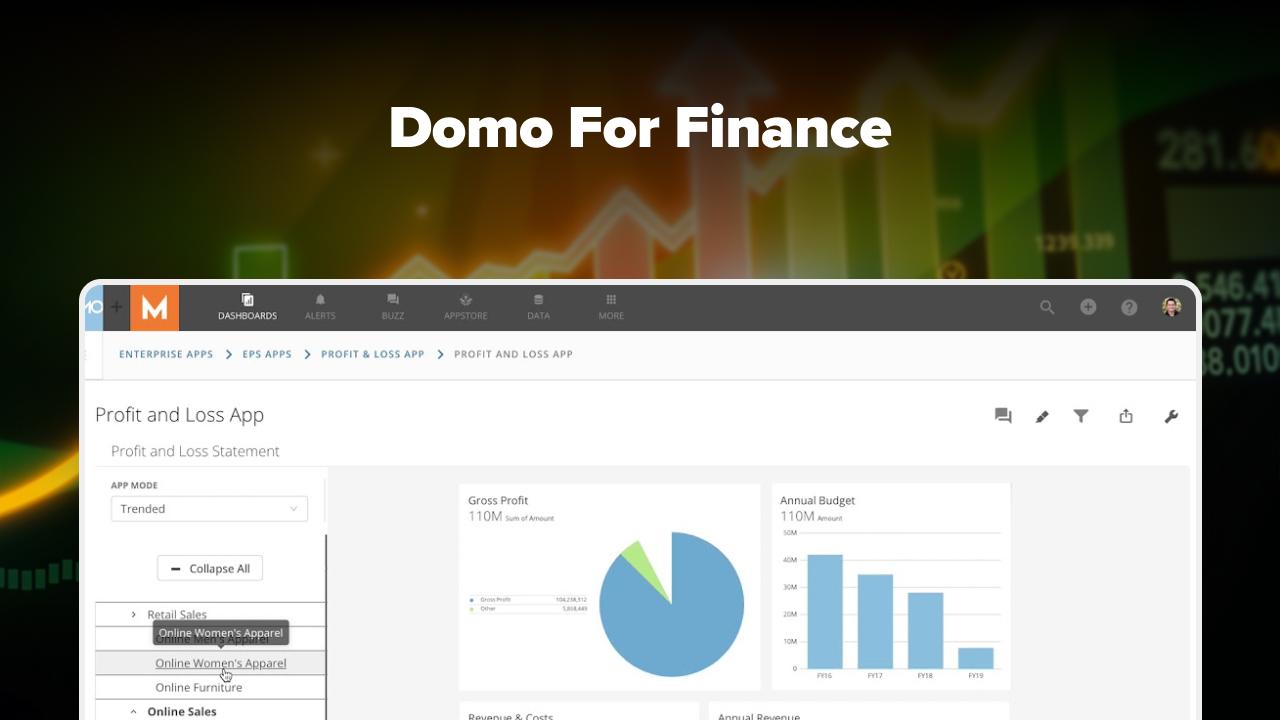
Task: Expand the Retail Sales tree item
Action: [134, 614]
